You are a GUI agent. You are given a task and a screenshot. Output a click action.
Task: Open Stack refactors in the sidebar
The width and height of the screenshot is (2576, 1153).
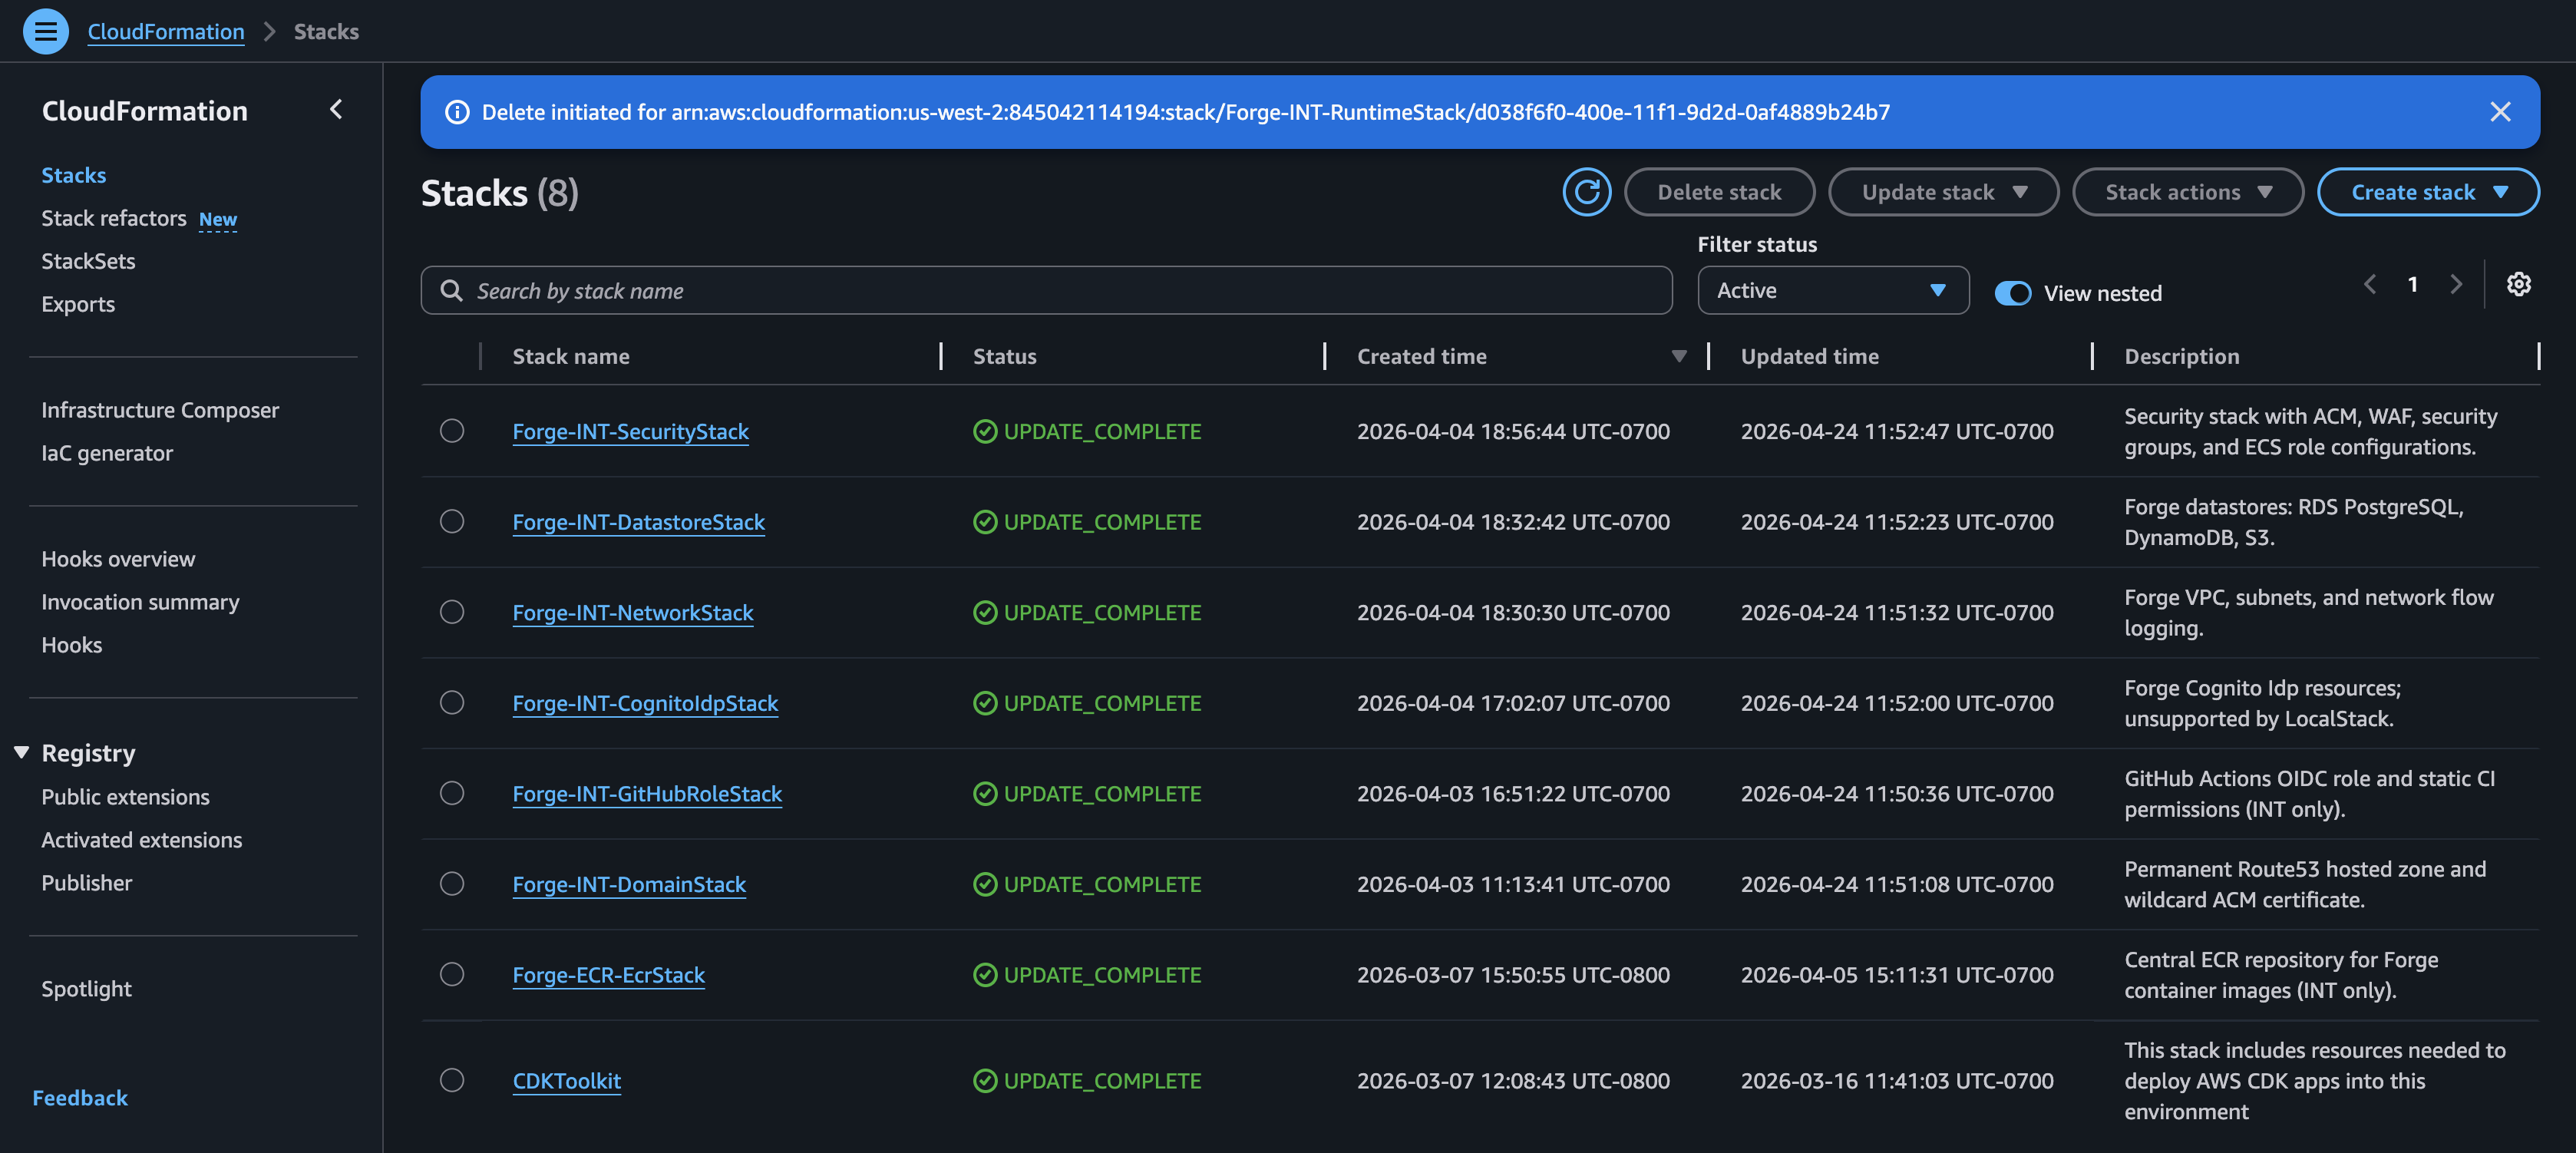pos(114,218)
